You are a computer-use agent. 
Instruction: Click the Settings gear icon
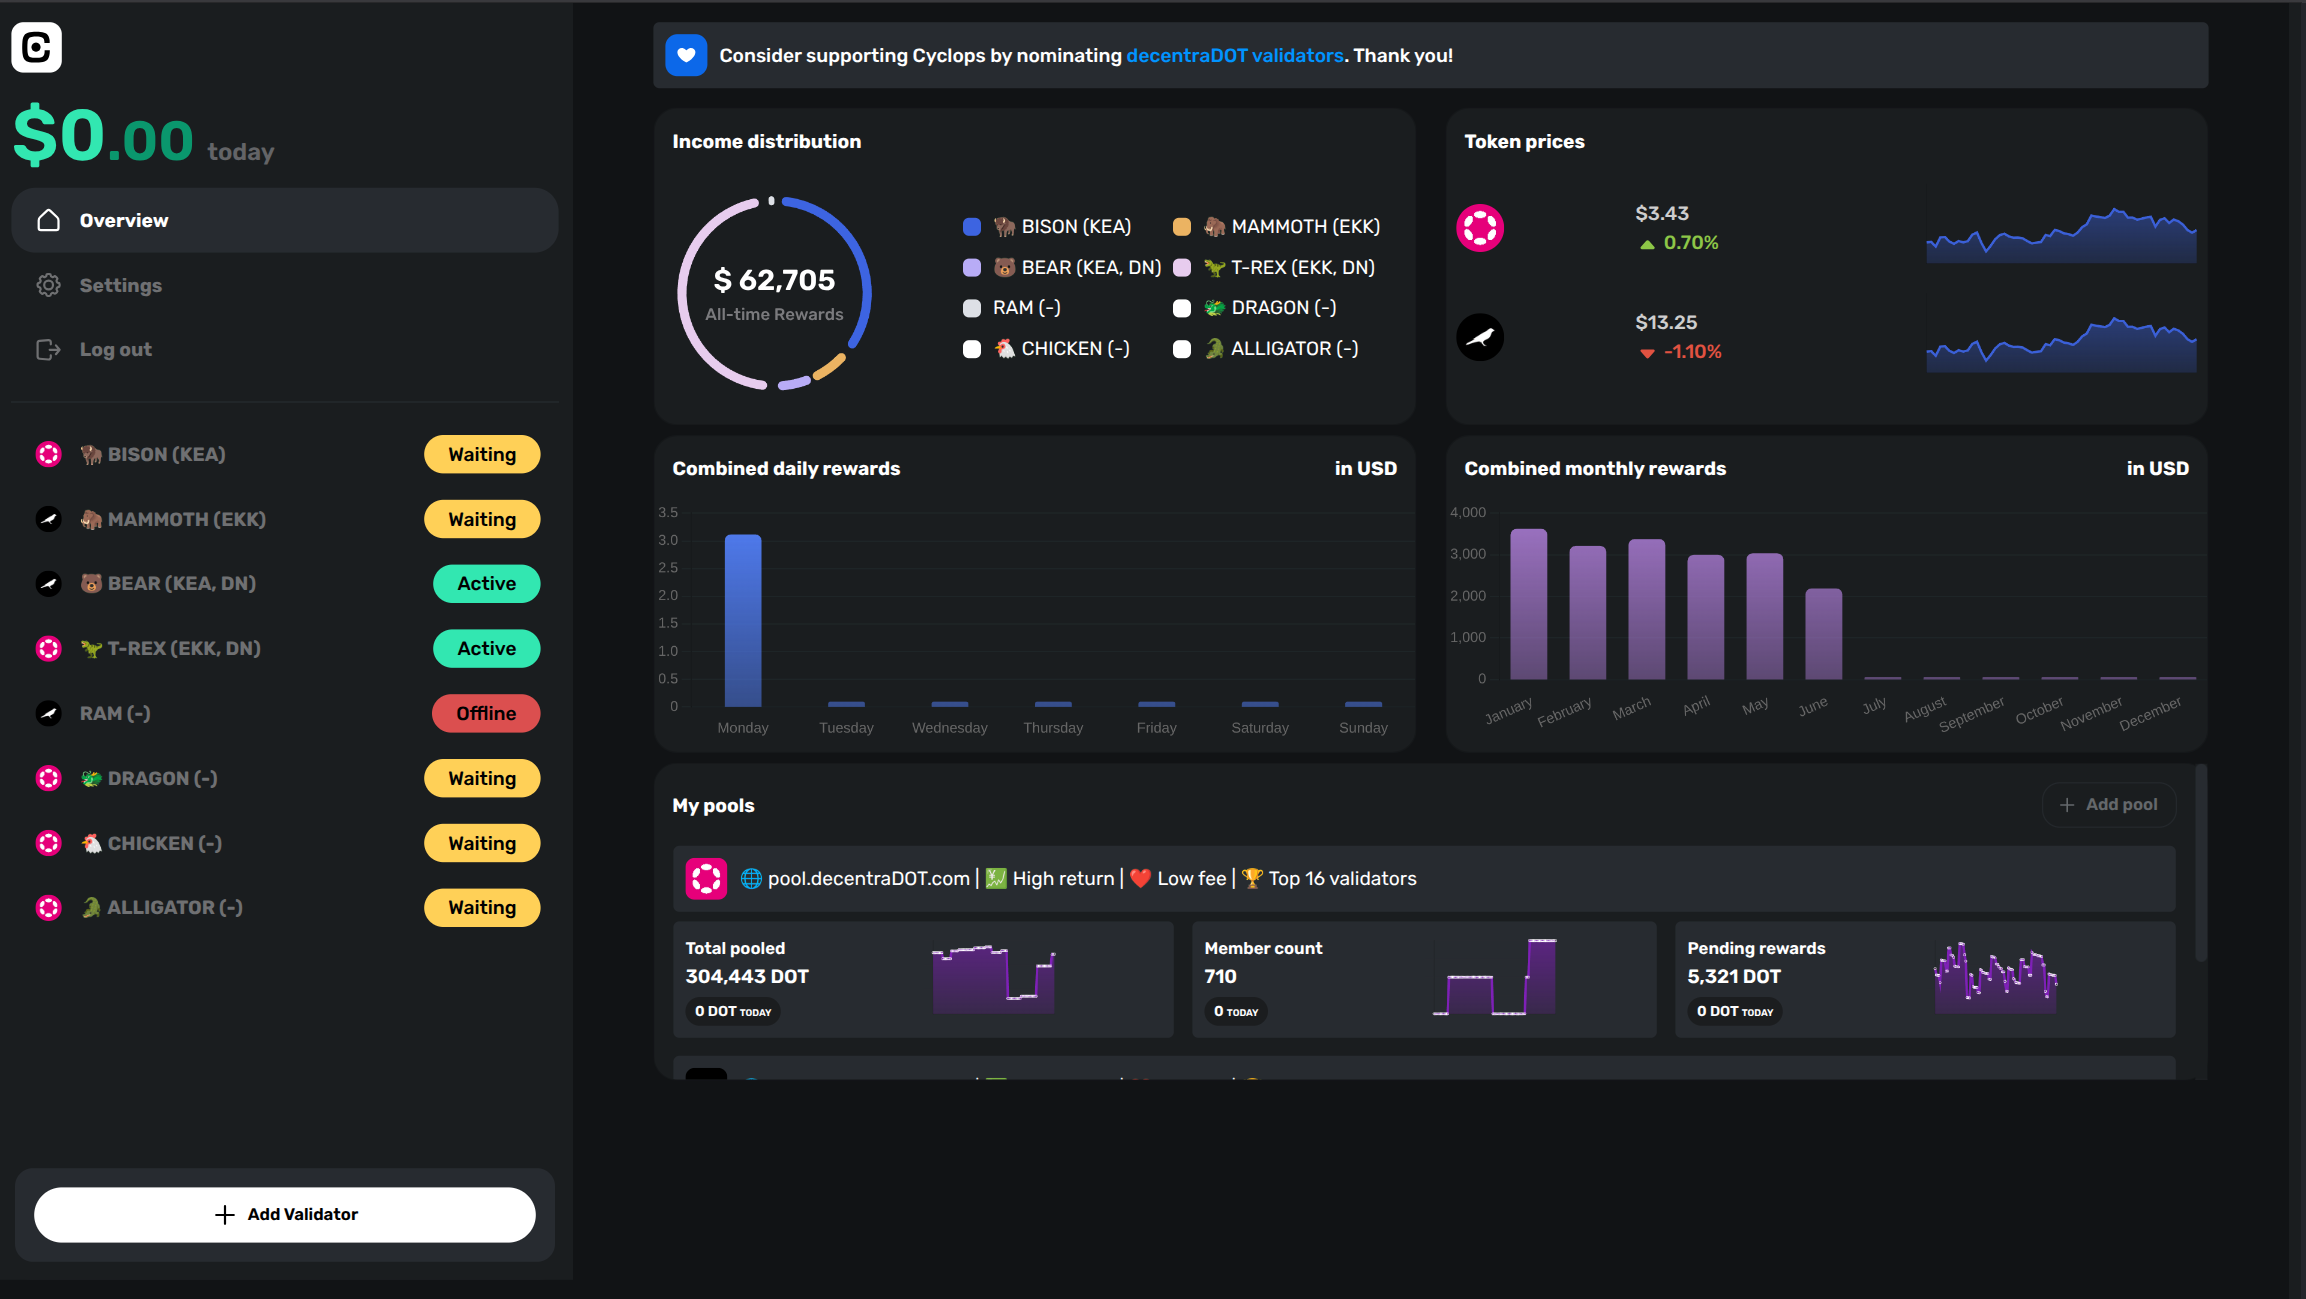48,285
